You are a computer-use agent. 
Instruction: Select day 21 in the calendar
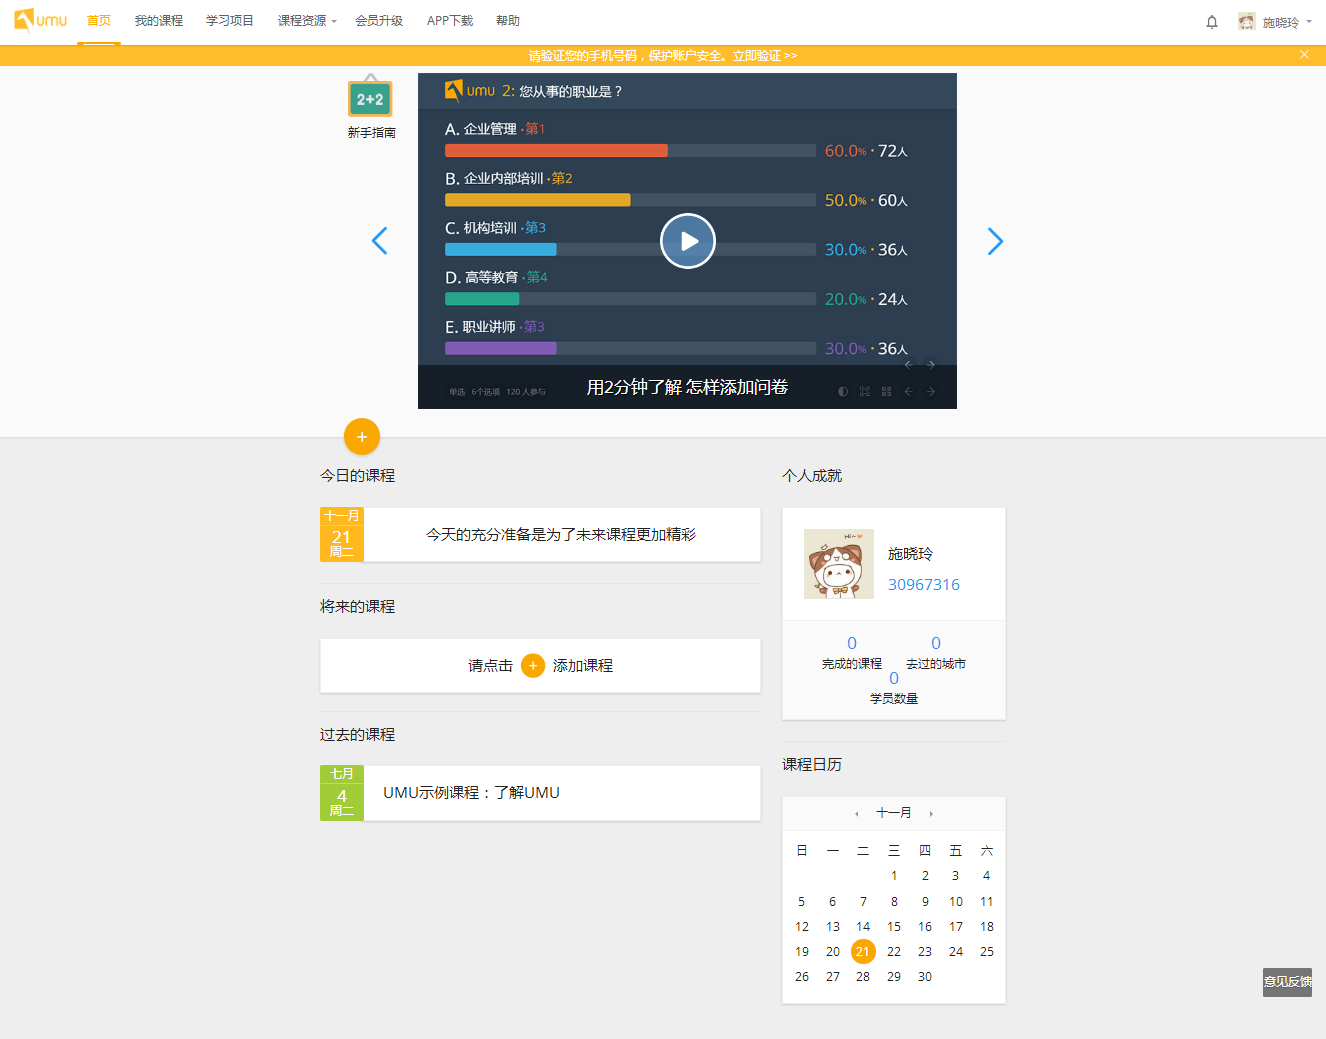tap(863, 952)
